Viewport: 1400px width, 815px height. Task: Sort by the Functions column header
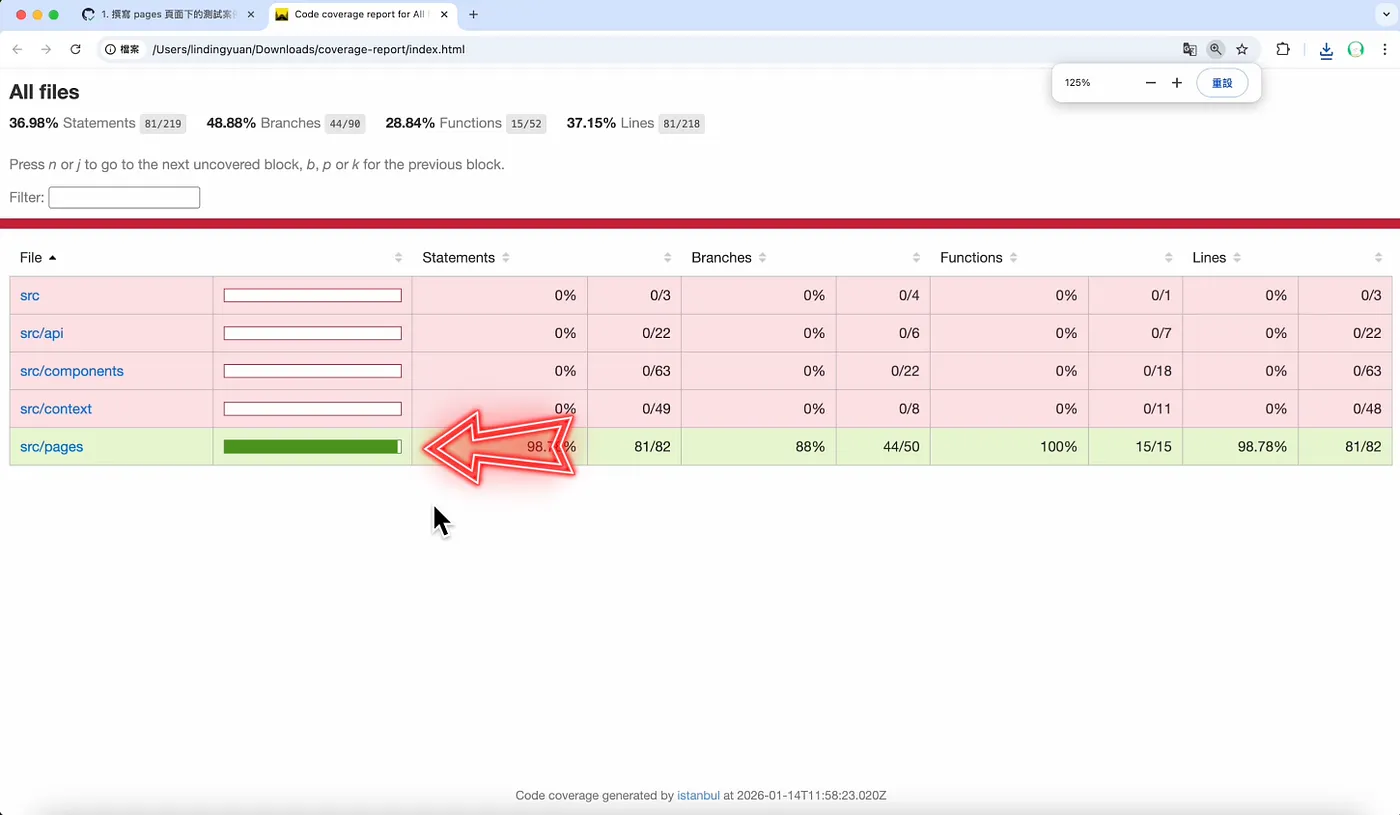coord(979,257)
